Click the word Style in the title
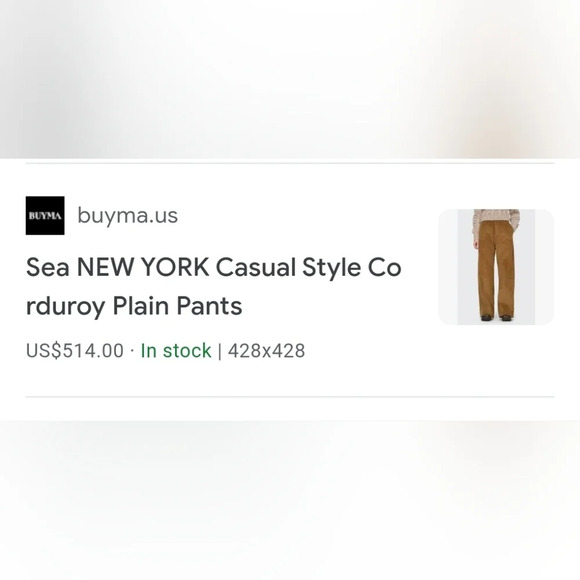580x580 pixels. coord(331,268)
